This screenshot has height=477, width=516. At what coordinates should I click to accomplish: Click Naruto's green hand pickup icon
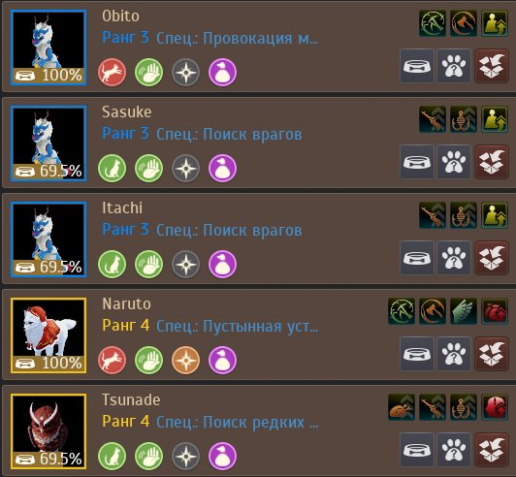coord(149,360)
